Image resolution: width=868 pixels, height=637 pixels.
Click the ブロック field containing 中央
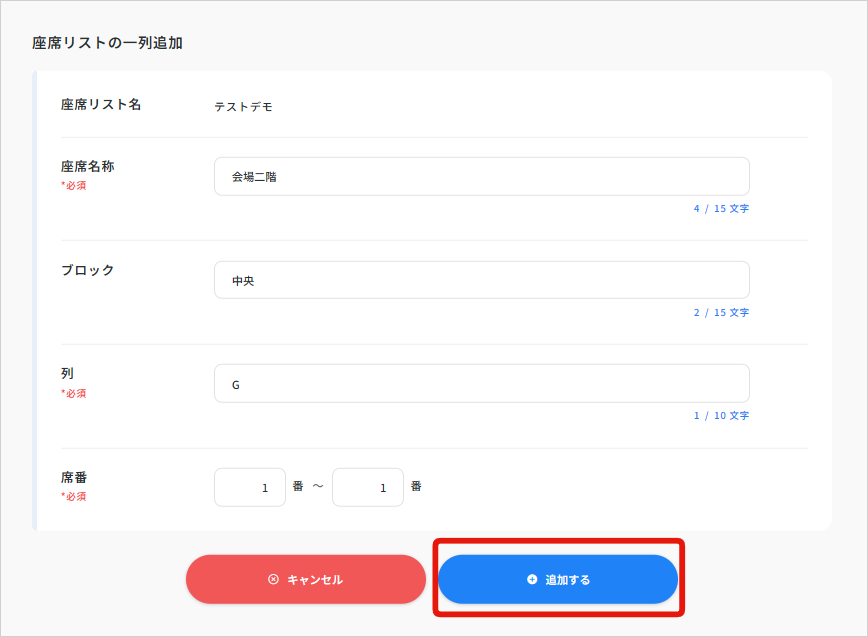(x=481, y=280)
